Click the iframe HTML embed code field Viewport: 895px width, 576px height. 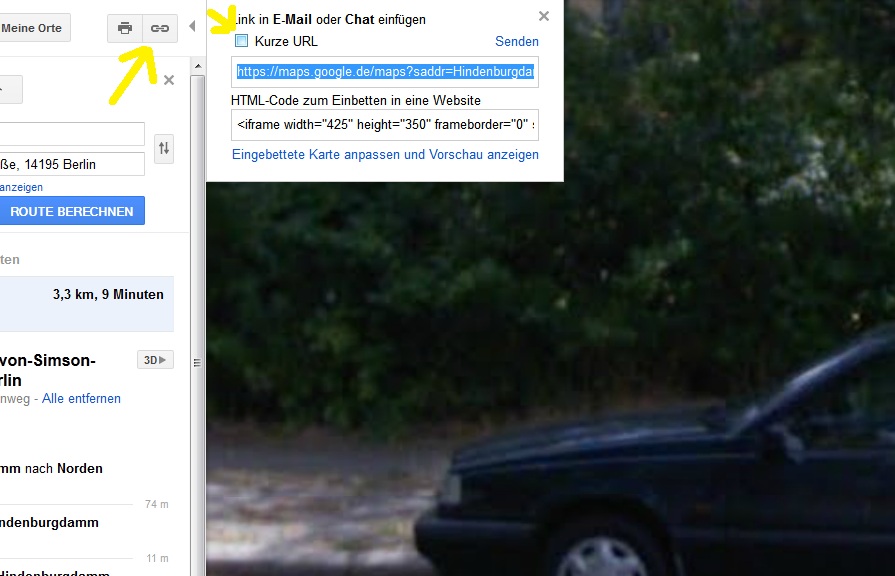pyautogui.click(x=385, y=124)
